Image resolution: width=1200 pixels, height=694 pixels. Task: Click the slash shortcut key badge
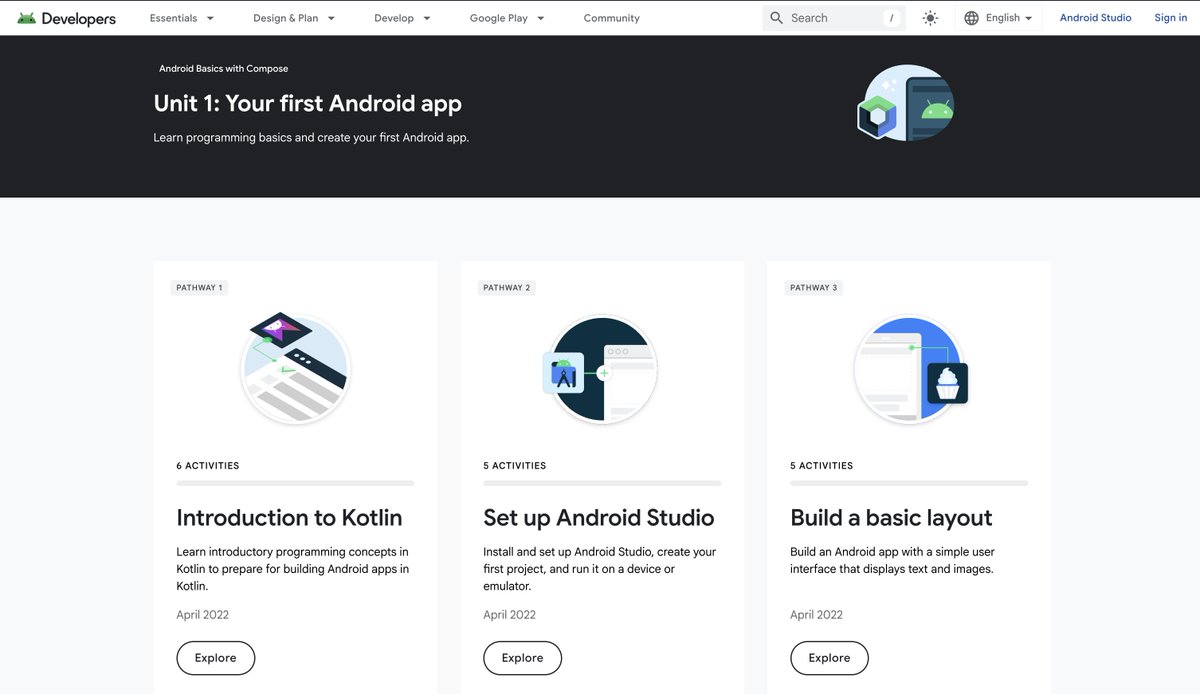(891, 18)
